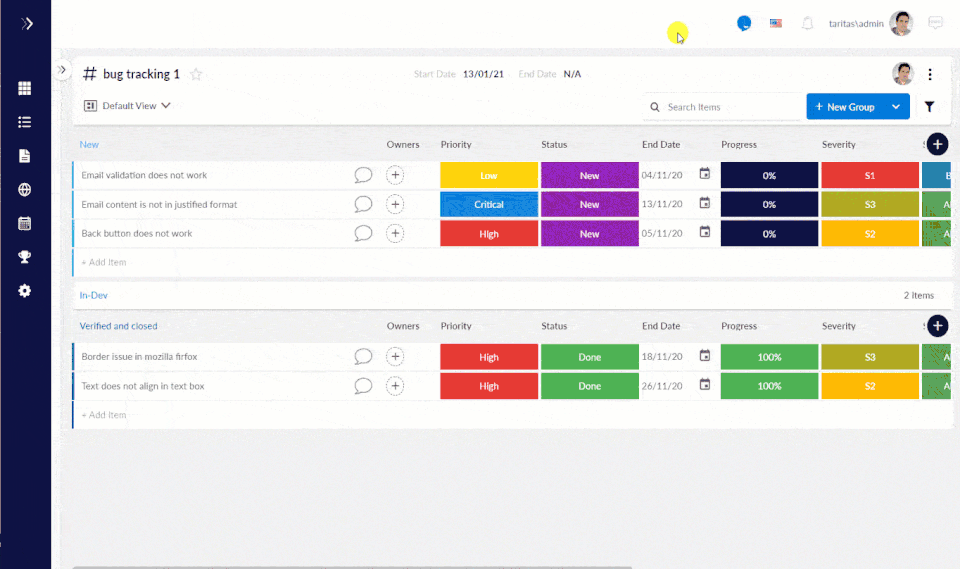Screen dimensions: 960x569
Task: Add owner to Back button does not work
Action: (x=395, y=233)
